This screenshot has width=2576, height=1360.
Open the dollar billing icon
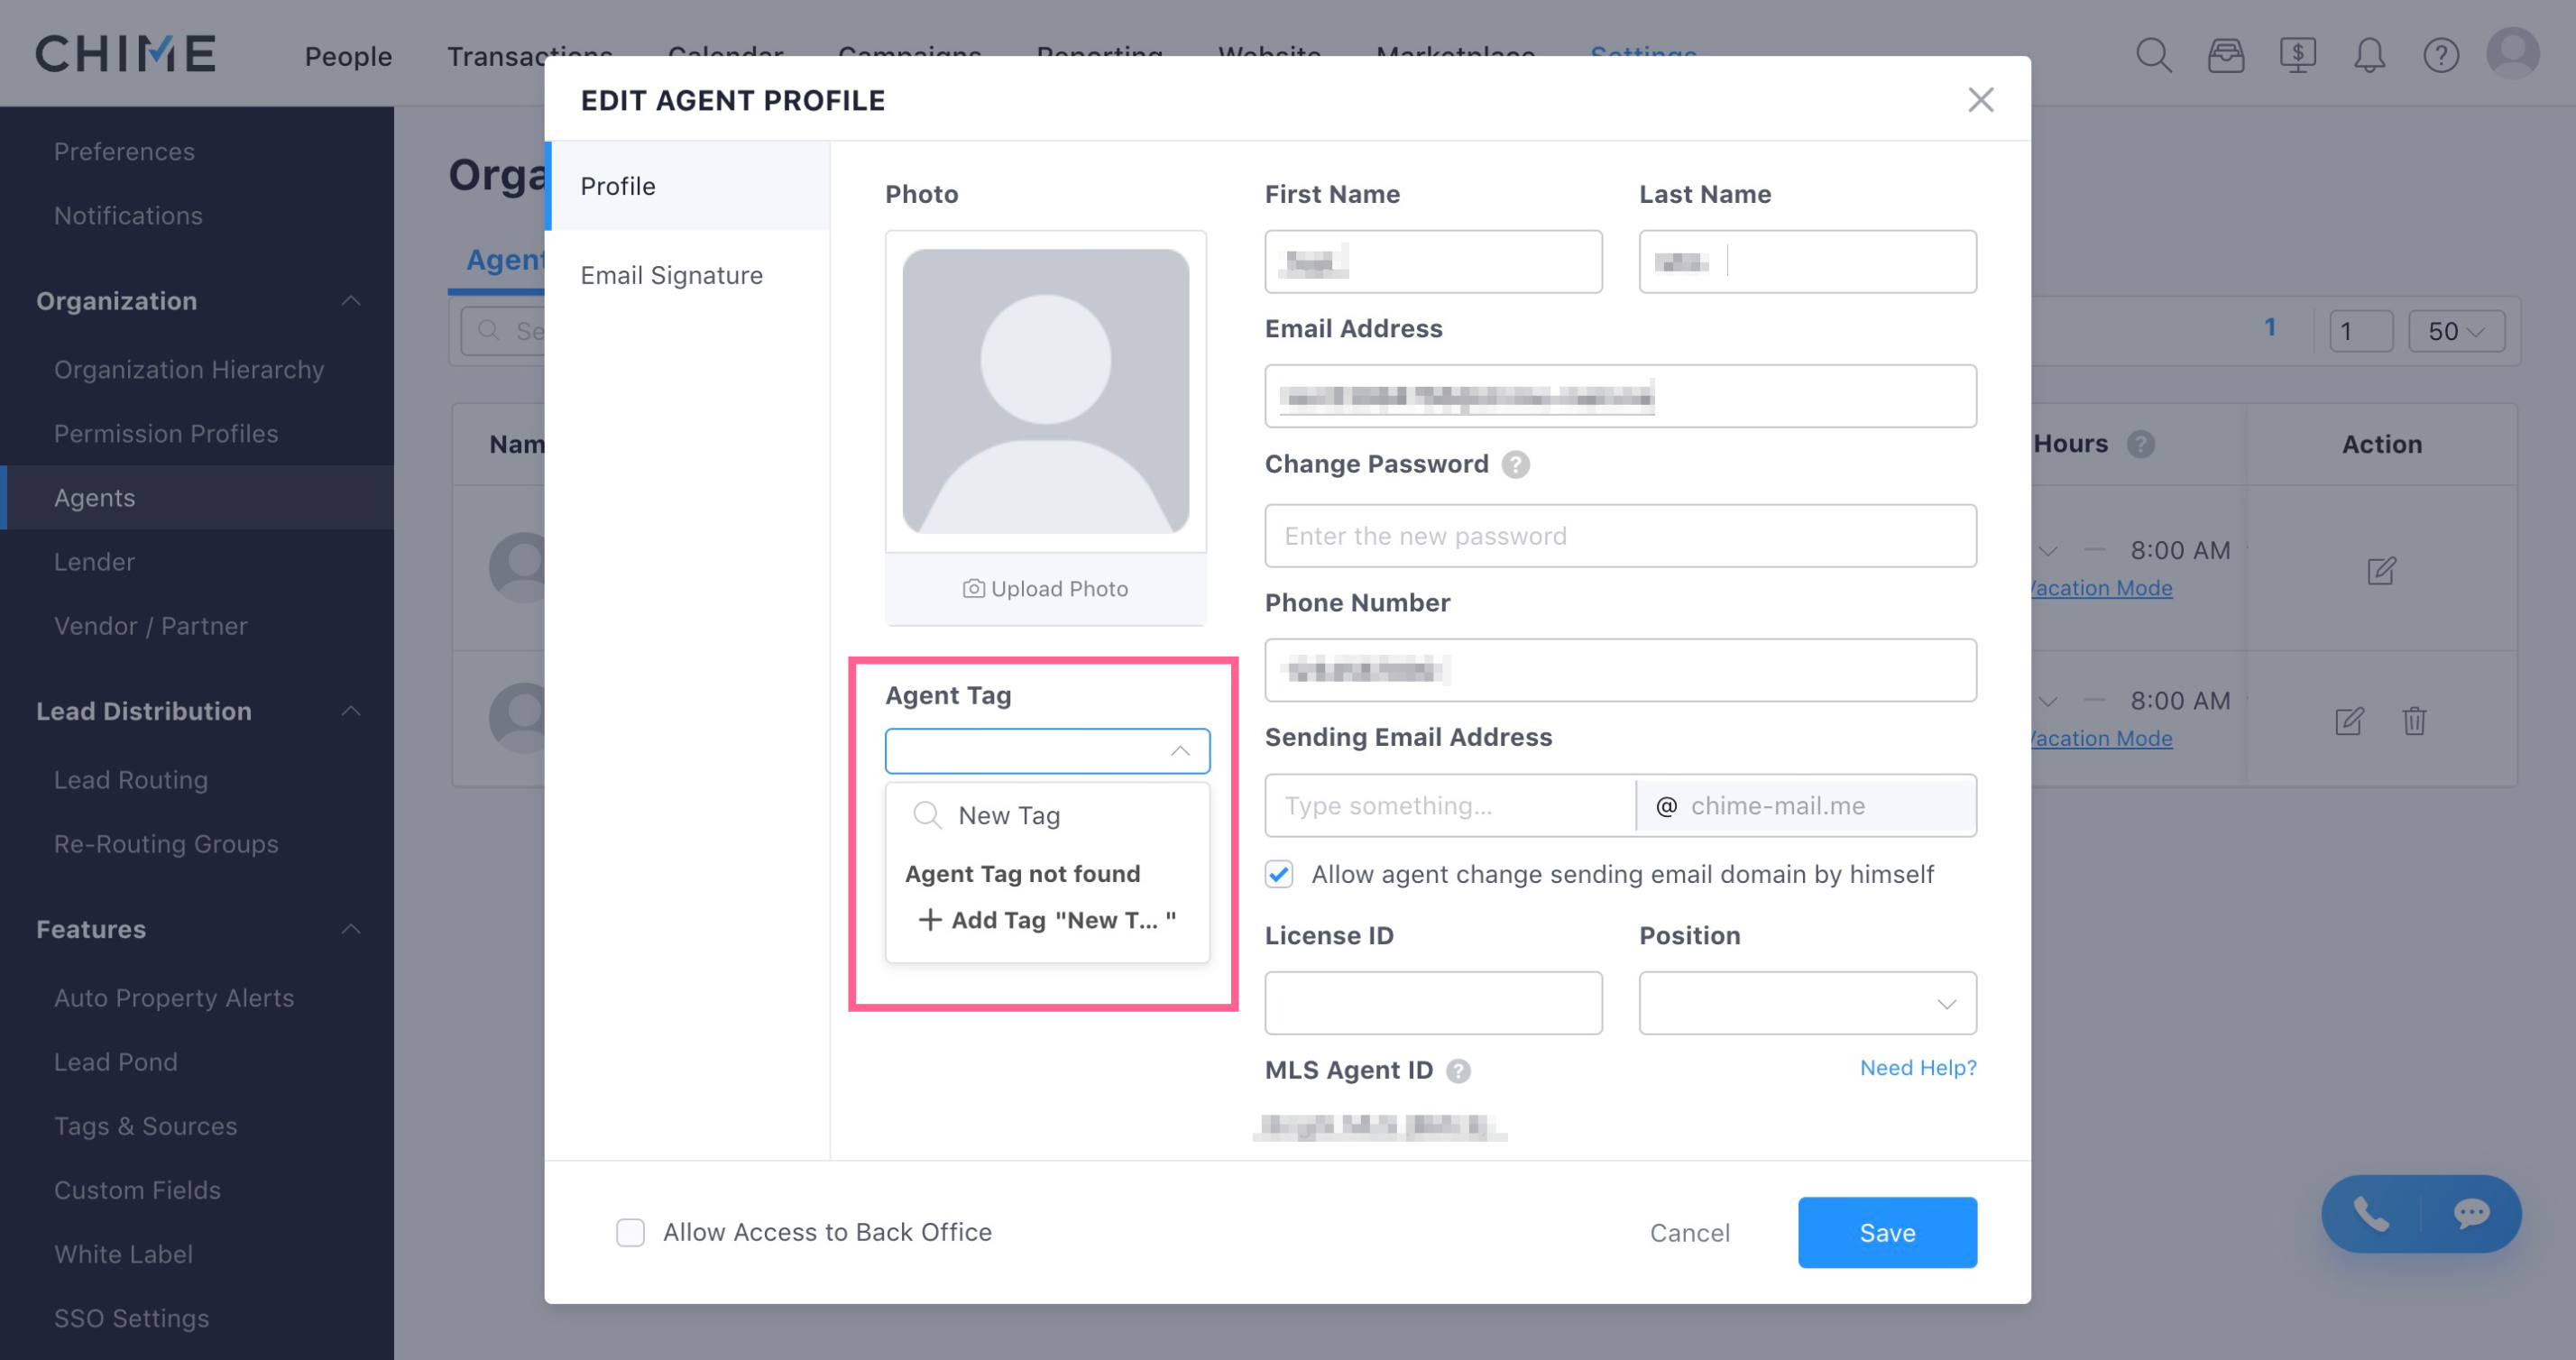tap(2297, 54)
